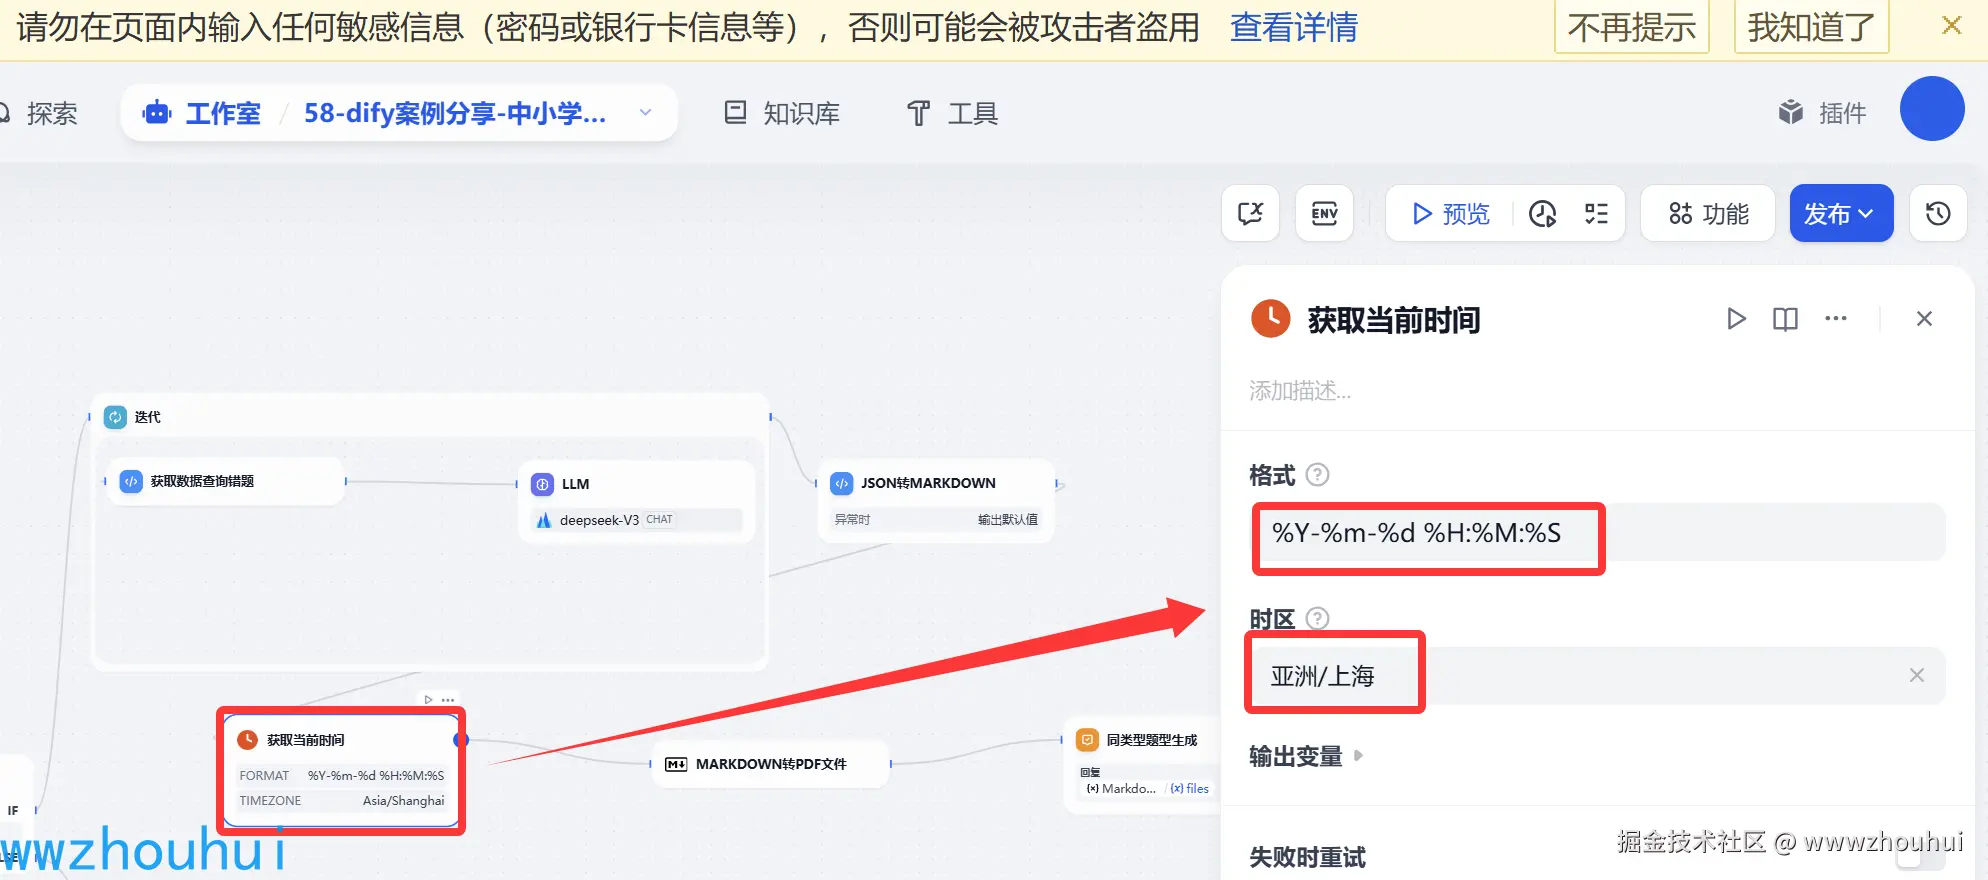Image resolution: width=1988 pixels, height=880 pixels.
Task: Open the checklist icon in toolbar
Action: [x=1597, y=214]
